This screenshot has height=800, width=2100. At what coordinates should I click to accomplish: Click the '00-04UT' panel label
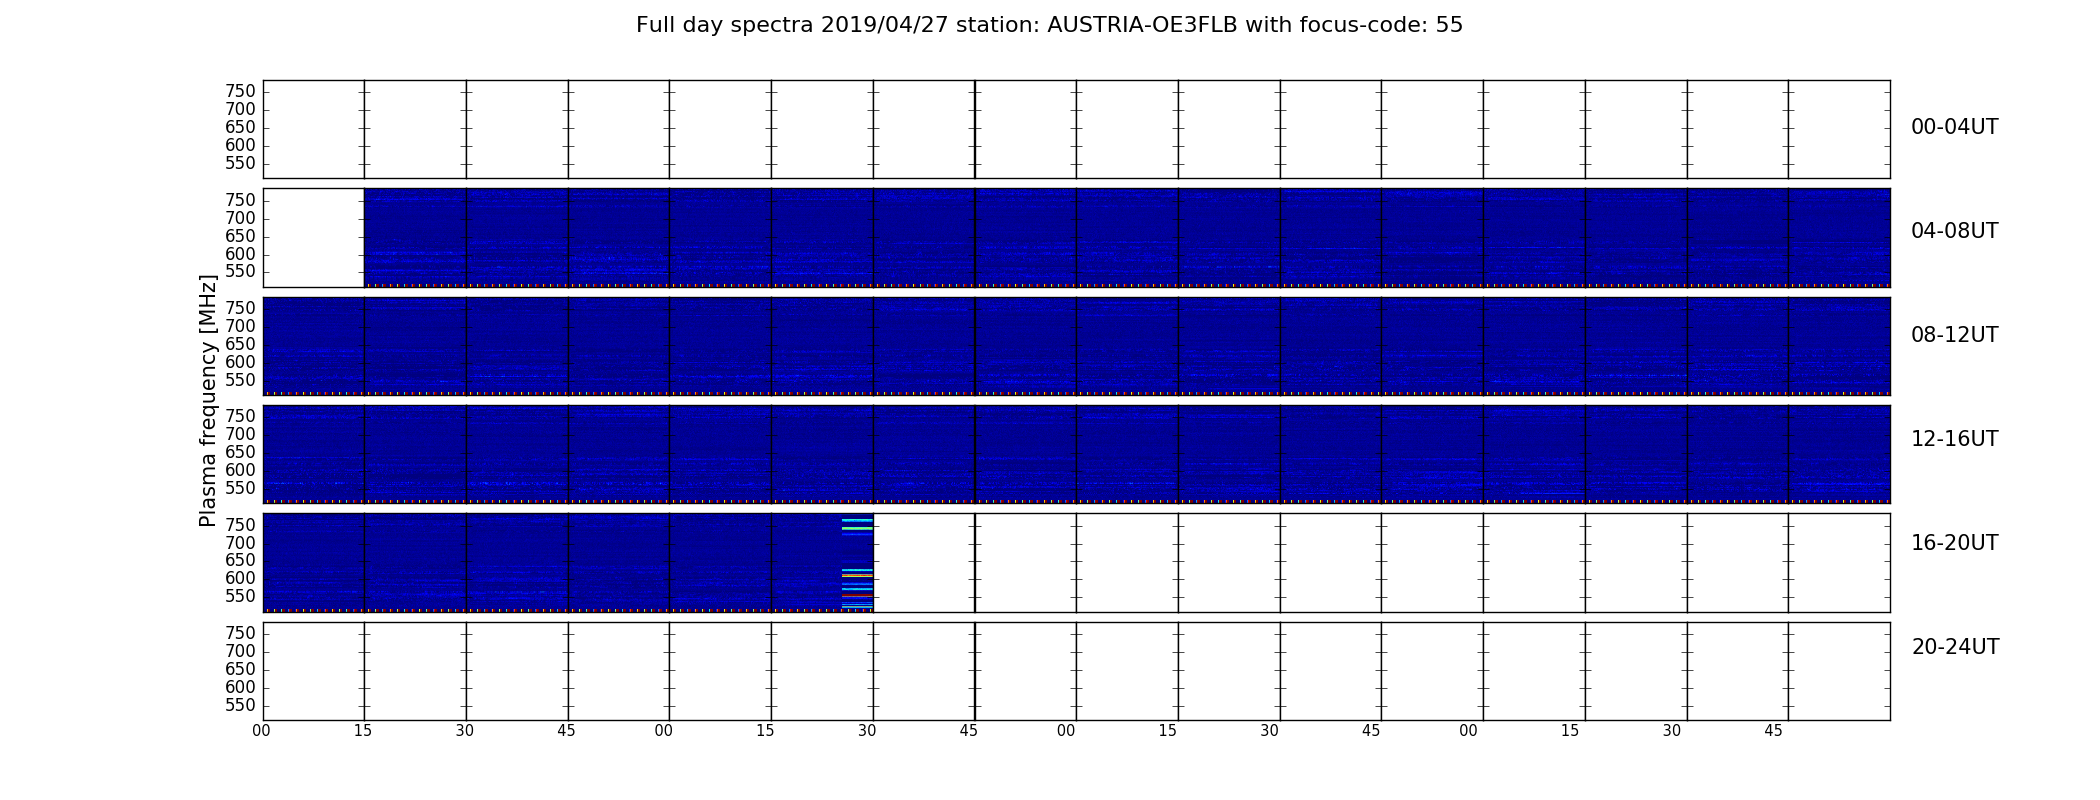[x=1954, y=127]
